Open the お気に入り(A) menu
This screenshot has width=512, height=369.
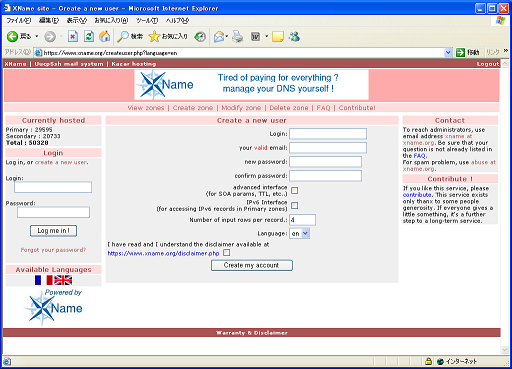coord(111,21)
